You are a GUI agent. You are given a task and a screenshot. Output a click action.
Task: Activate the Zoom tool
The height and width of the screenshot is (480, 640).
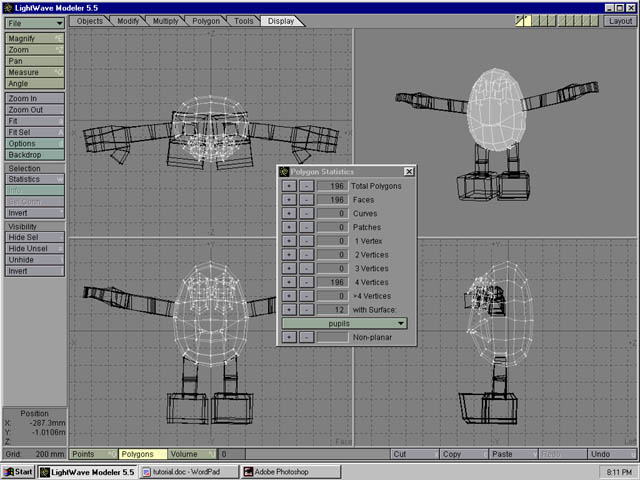pyautogui.click(x=34, y=50)
